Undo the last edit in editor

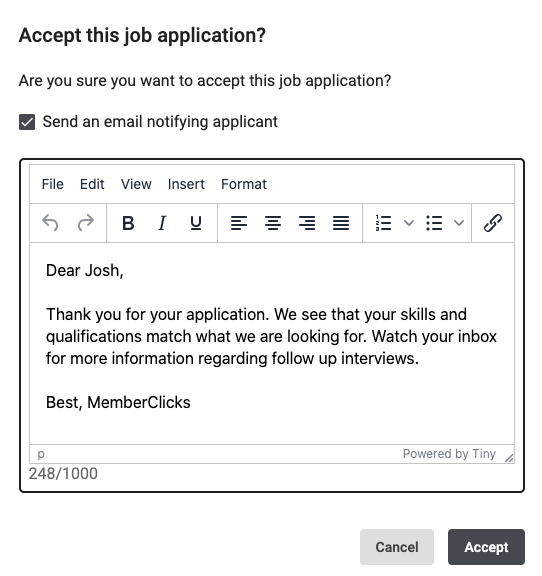coord(50,223)
